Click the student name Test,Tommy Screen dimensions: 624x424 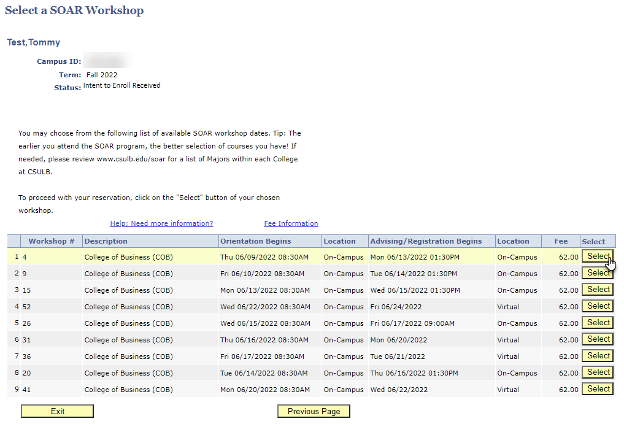[x=33, y=42]
